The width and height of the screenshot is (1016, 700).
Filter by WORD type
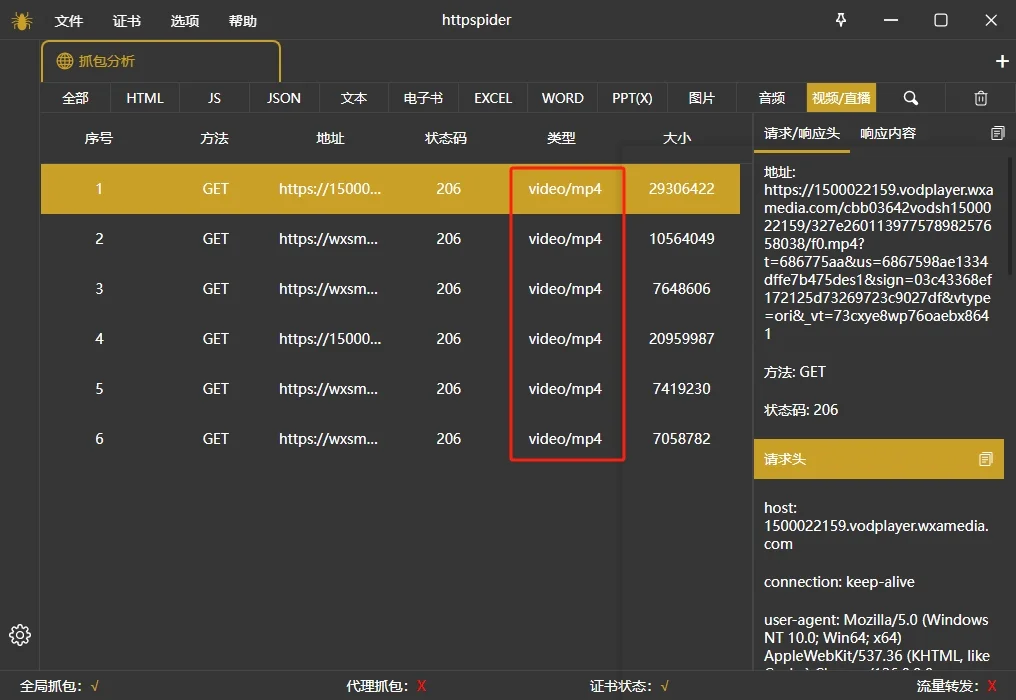(x=562, y=98)
